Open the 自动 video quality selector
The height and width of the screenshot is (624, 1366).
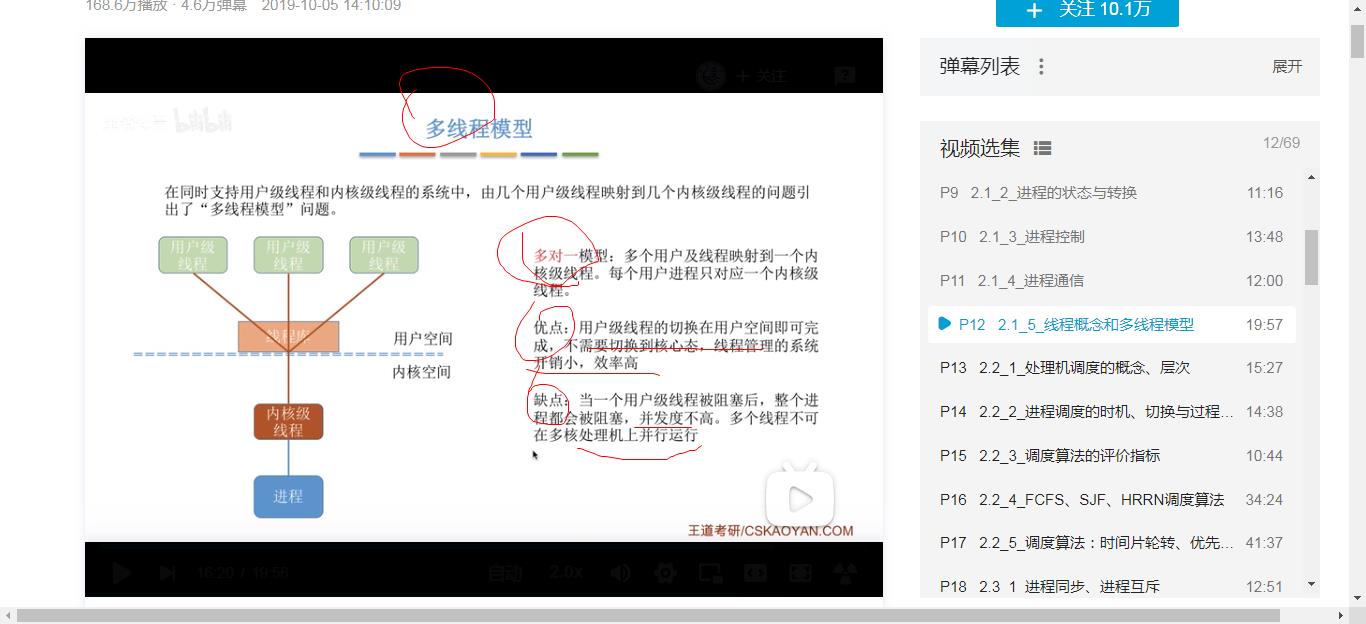pos(506,573)
